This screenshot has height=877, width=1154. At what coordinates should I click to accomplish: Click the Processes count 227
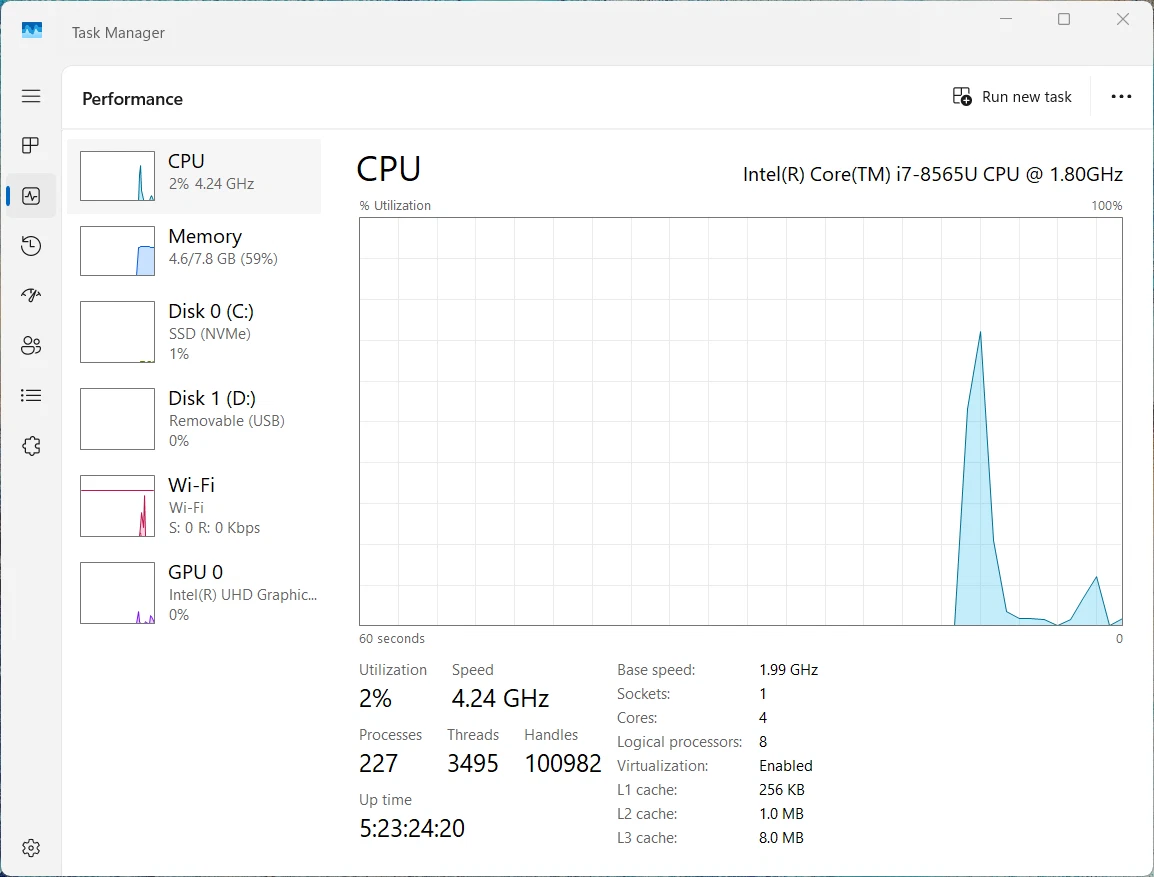378,764
